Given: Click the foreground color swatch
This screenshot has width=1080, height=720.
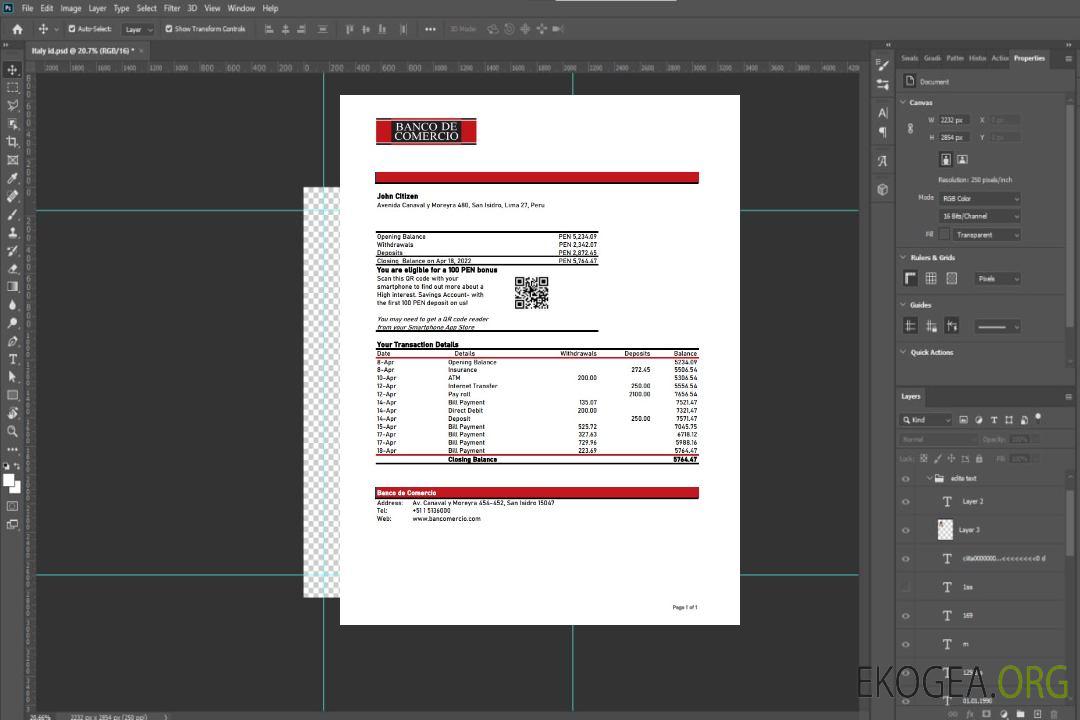Looking at the screenshot, I should tap(9, 480).
